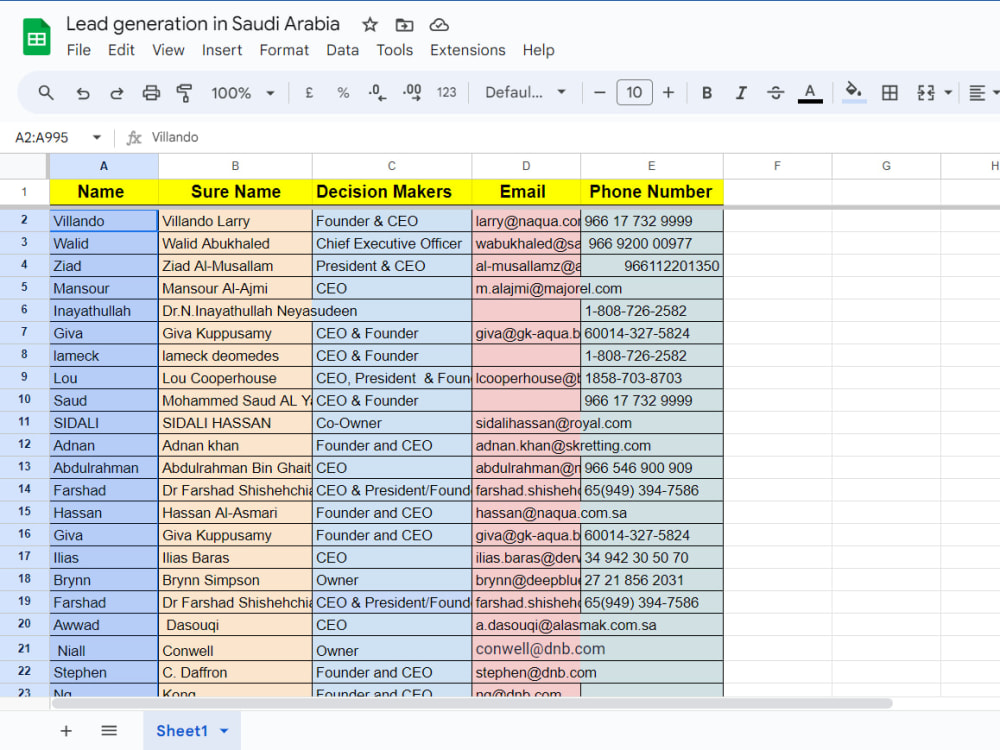Select the cell containing Brynn Simpson

(235, 580)
